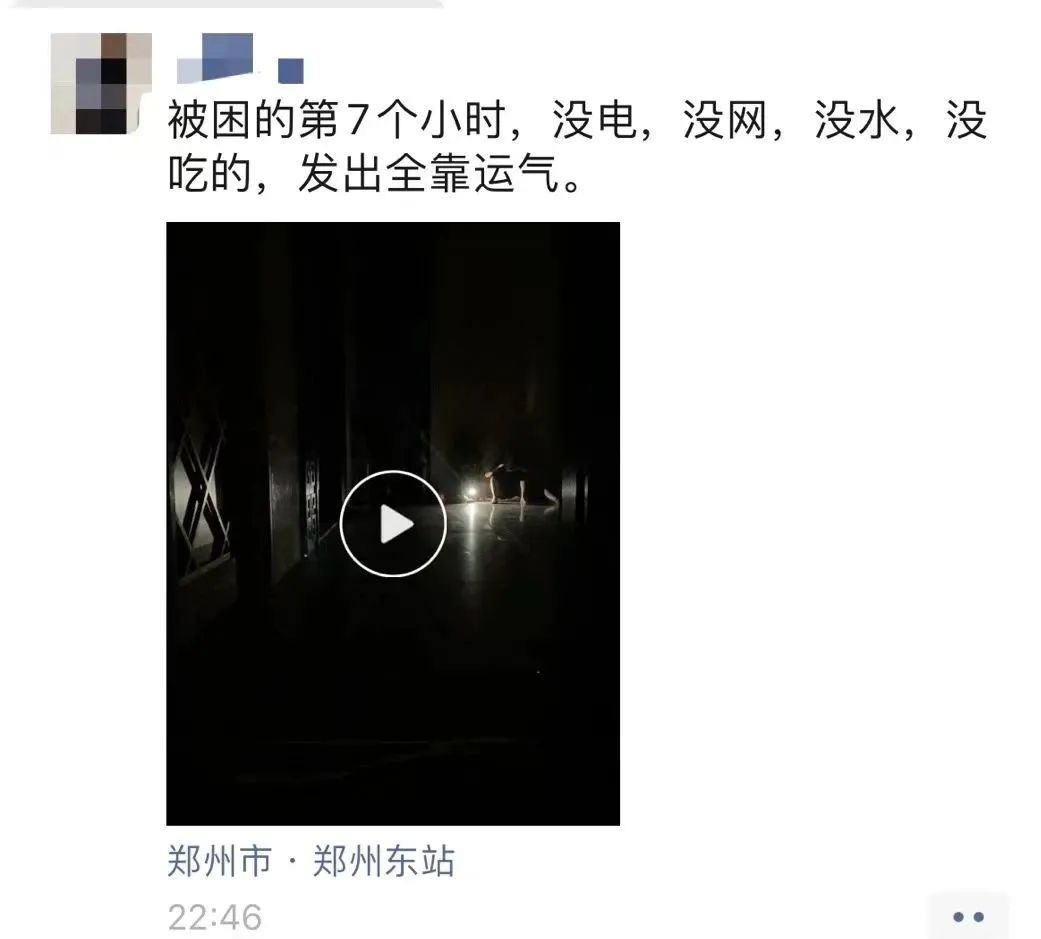
Task: Click the white triangle inside the play circle
Action: point(396,524)
